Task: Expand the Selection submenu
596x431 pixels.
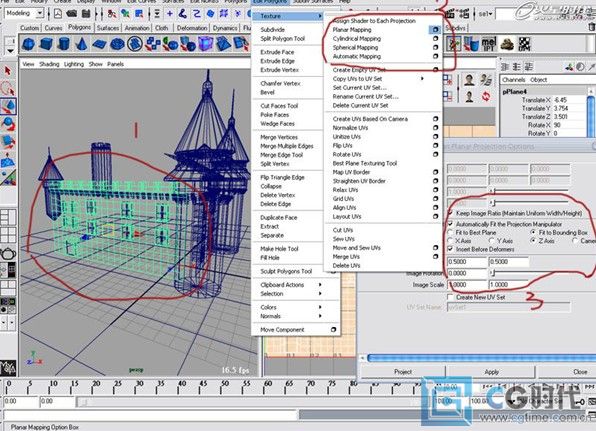Action: tap(292, 294)
